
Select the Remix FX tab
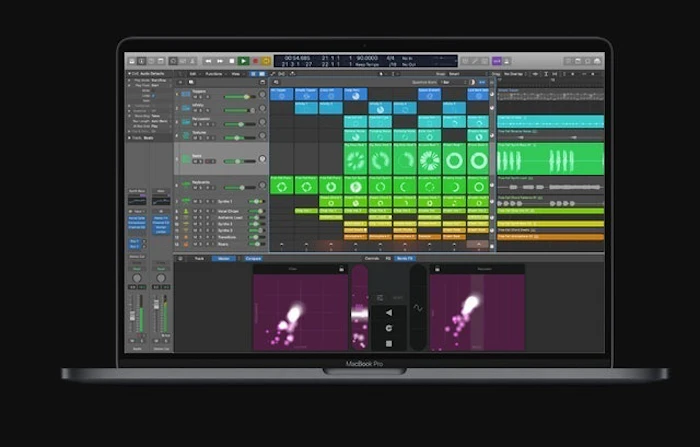[405, 259]
